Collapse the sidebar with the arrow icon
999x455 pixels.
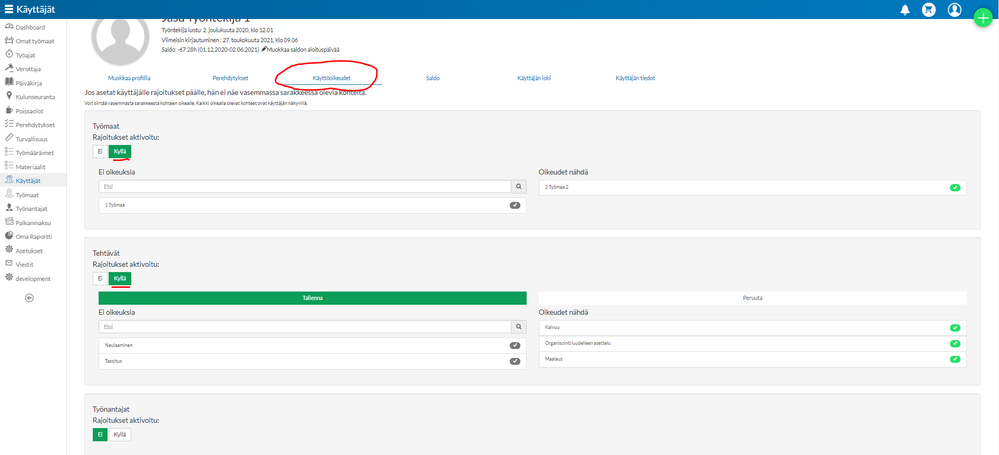pyautogui.click(x=29, y=298)
